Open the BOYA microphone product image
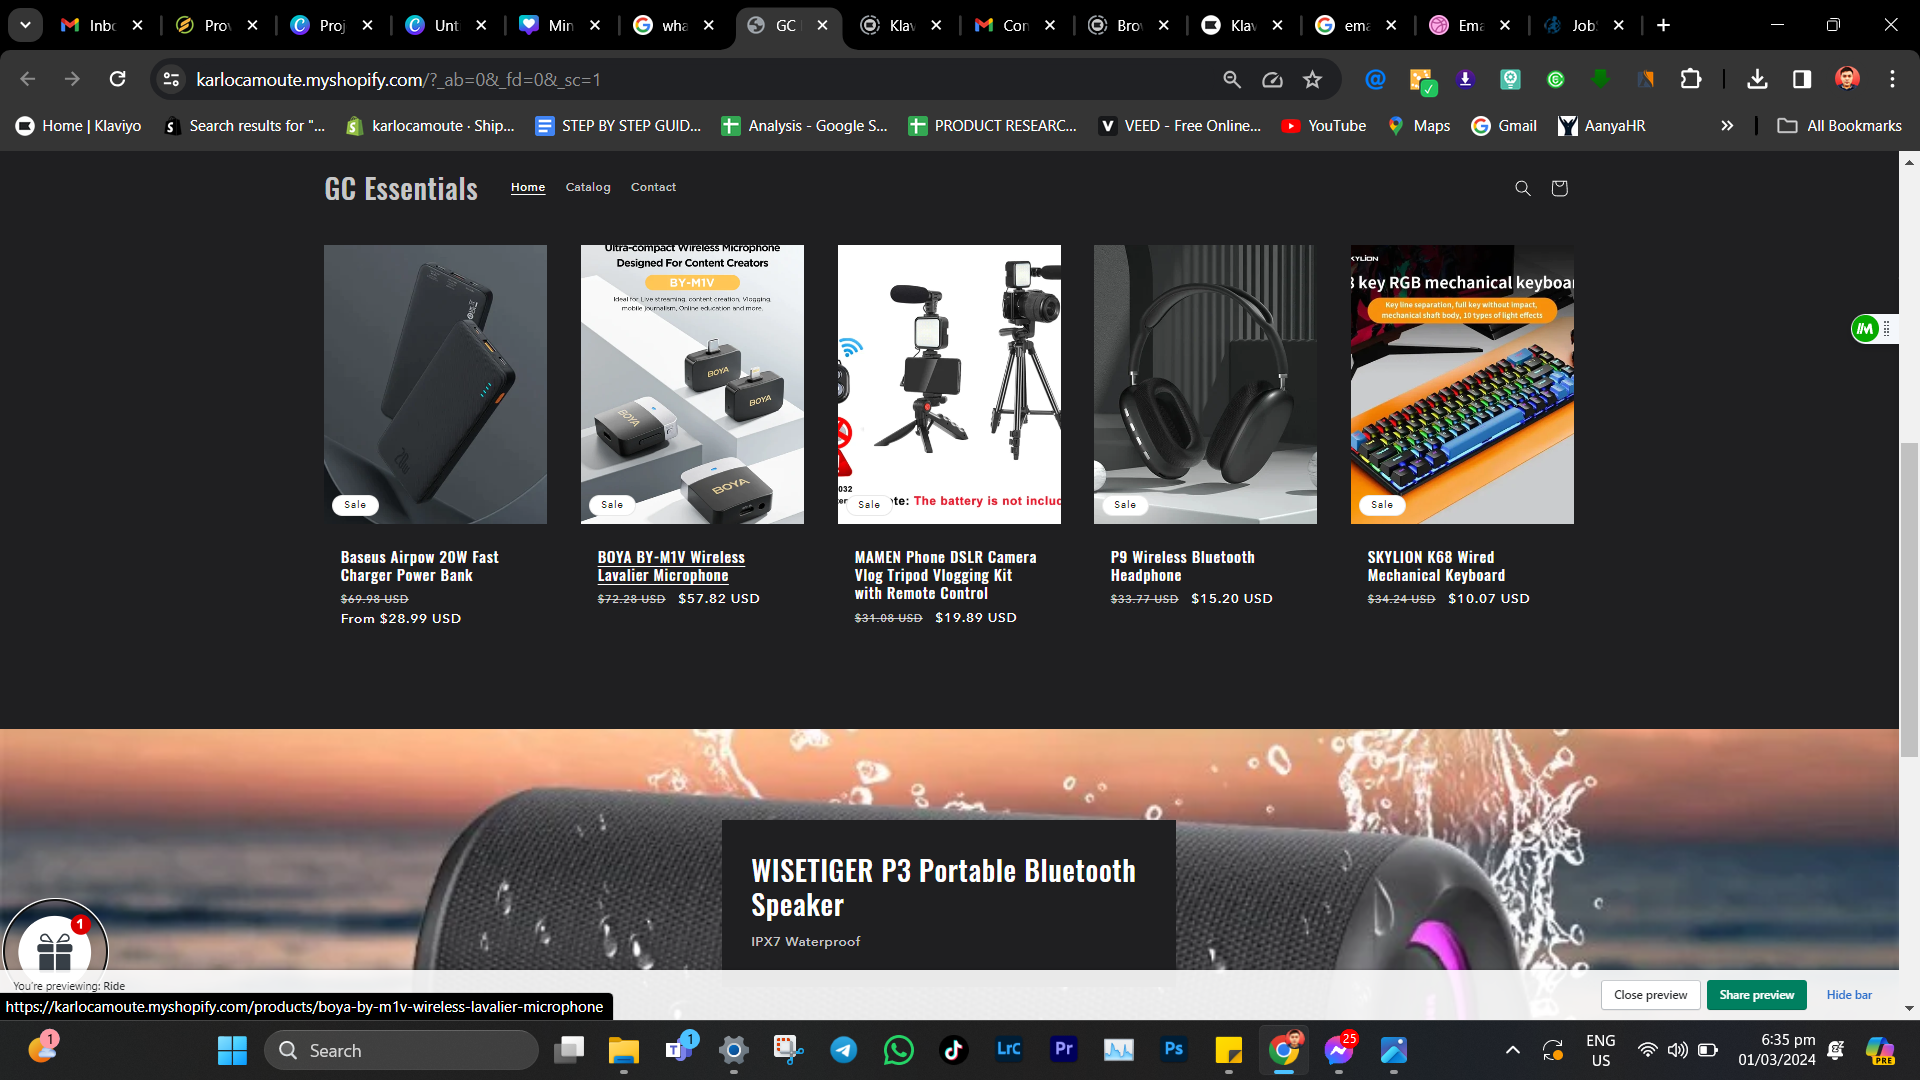The height and width of the screenshot is (1080, 1920). [x=692, y=384]
